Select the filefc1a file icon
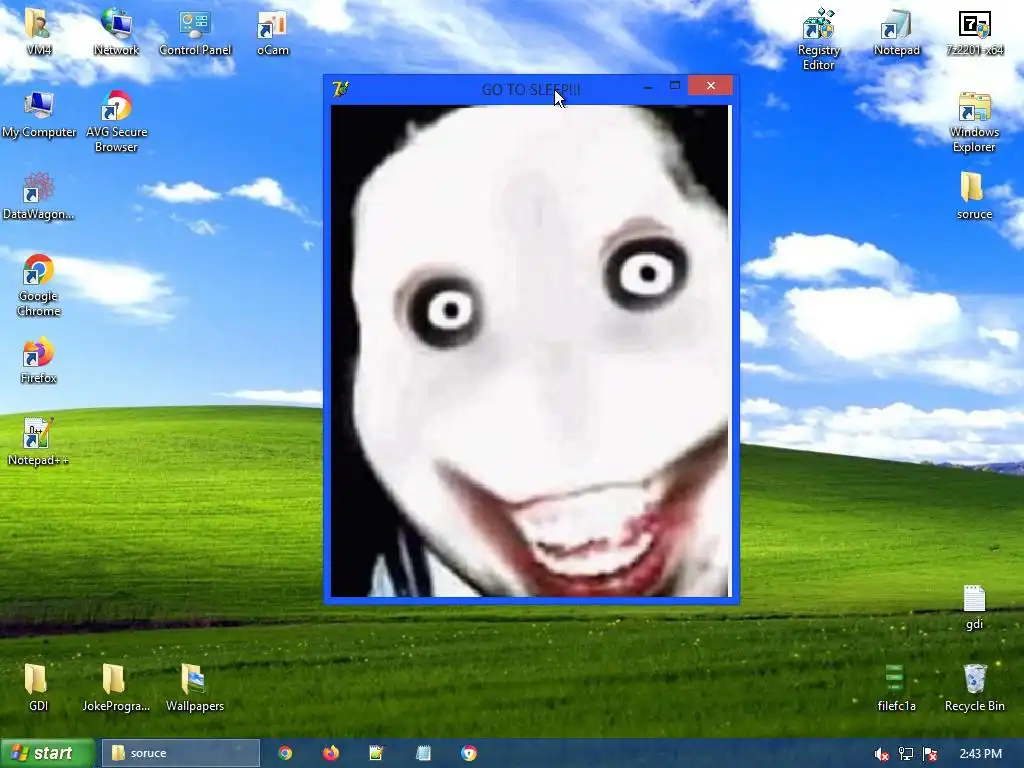1024x768 pixels. pos(897,688)
